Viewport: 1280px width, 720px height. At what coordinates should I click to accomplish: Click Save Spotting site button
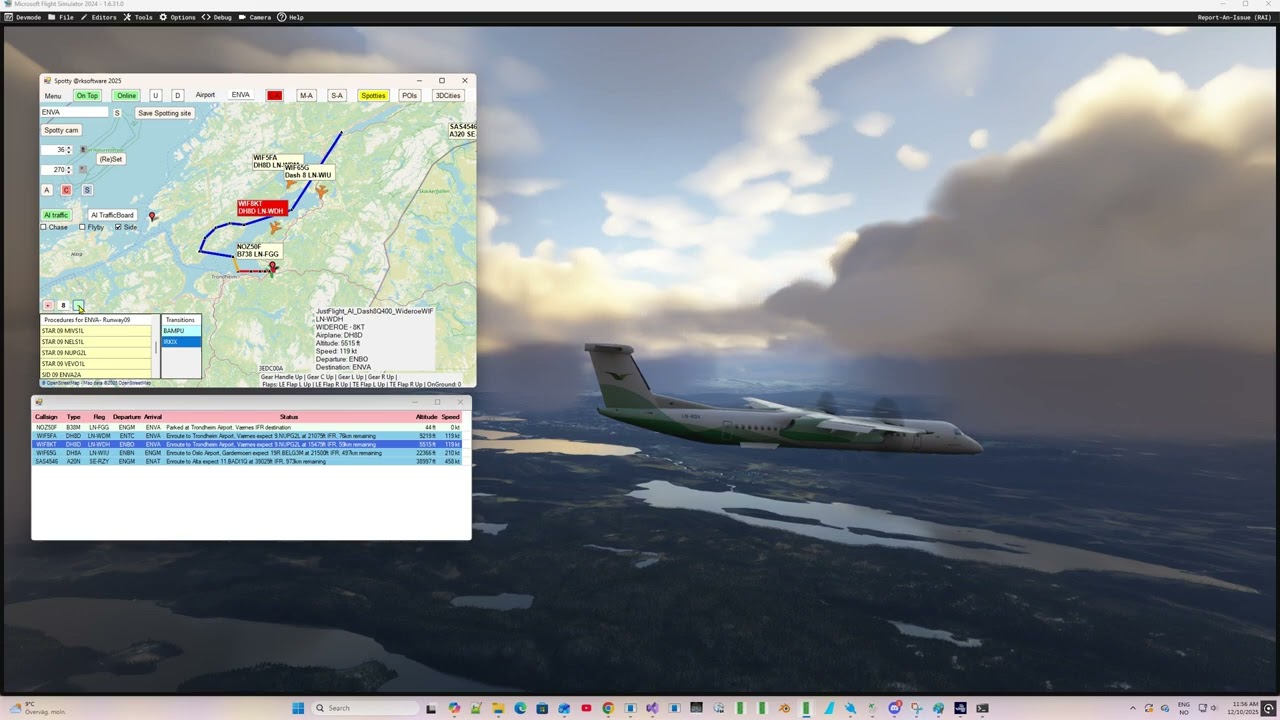pos(165,113)
